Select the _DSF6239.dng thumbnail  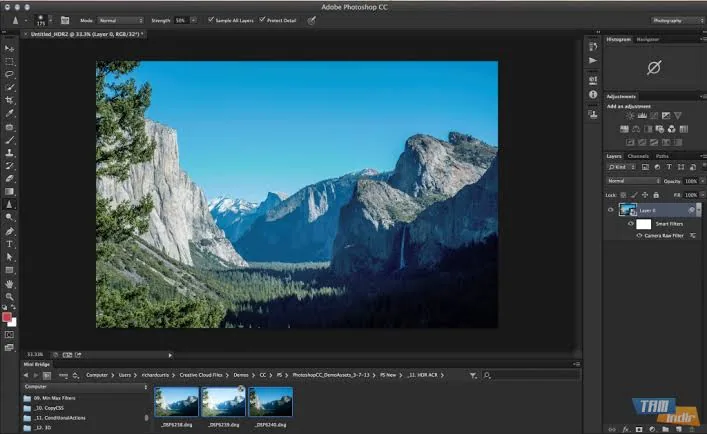(x=223, y=402)
